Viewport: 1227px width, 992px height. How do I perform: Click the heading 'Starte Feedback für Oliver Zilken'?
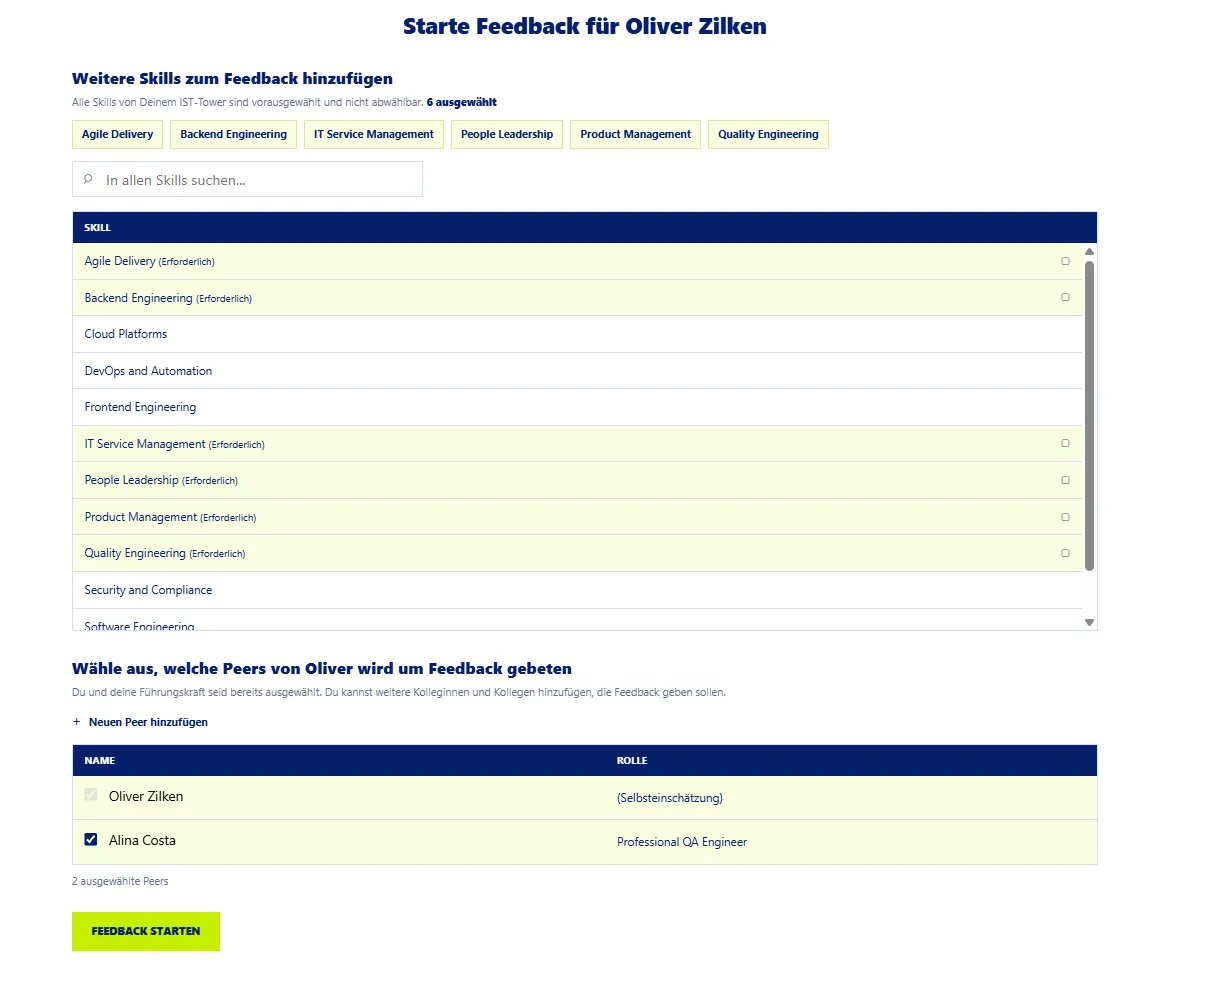tap(585, 26)
